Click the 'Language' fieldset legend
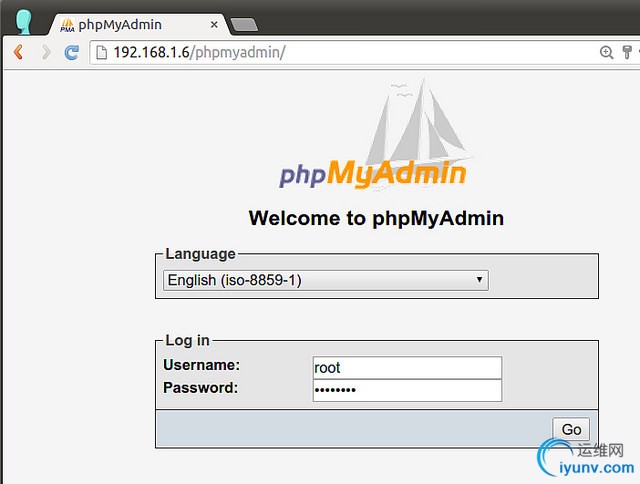 tap(200, 254)
